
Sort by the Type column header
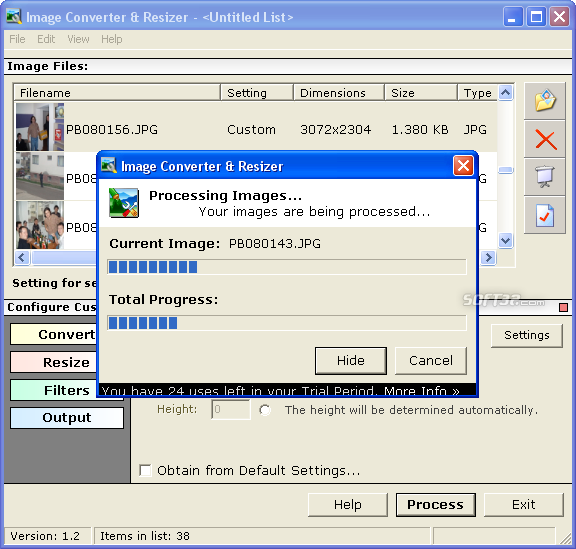(478, 93)
